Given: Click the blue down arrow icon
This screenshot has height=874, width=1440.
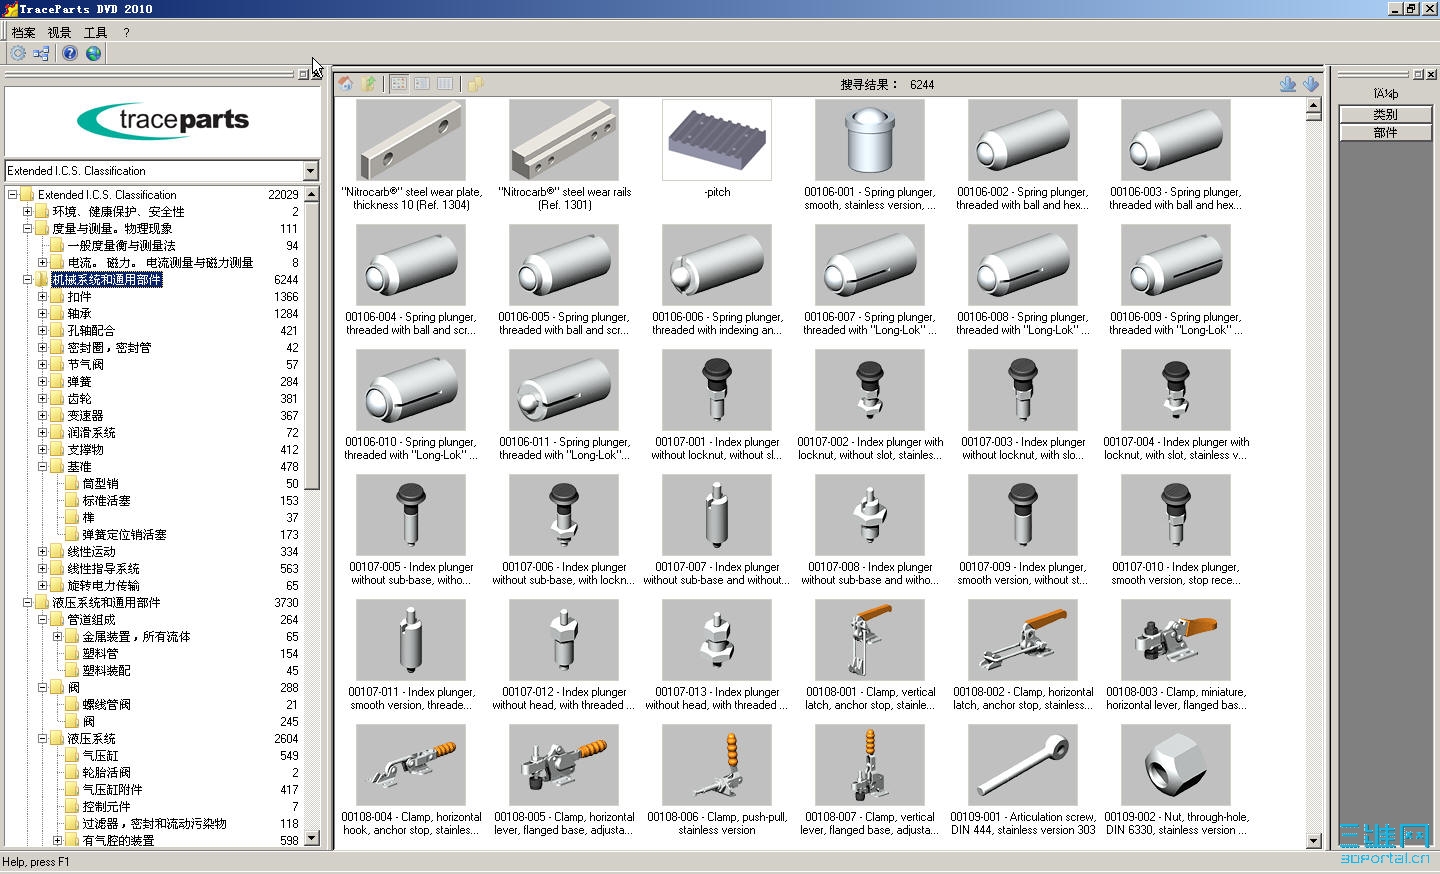Looking at the screenshot, I should coord(1310,84).
